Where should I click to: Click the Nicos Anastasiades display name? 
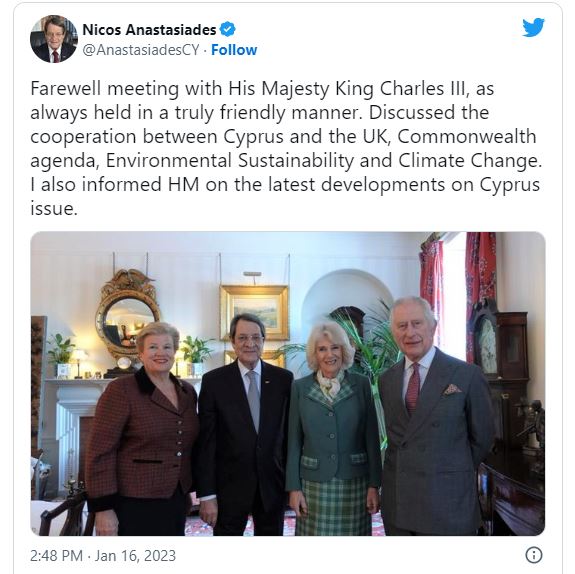click(x=149, y=30)
